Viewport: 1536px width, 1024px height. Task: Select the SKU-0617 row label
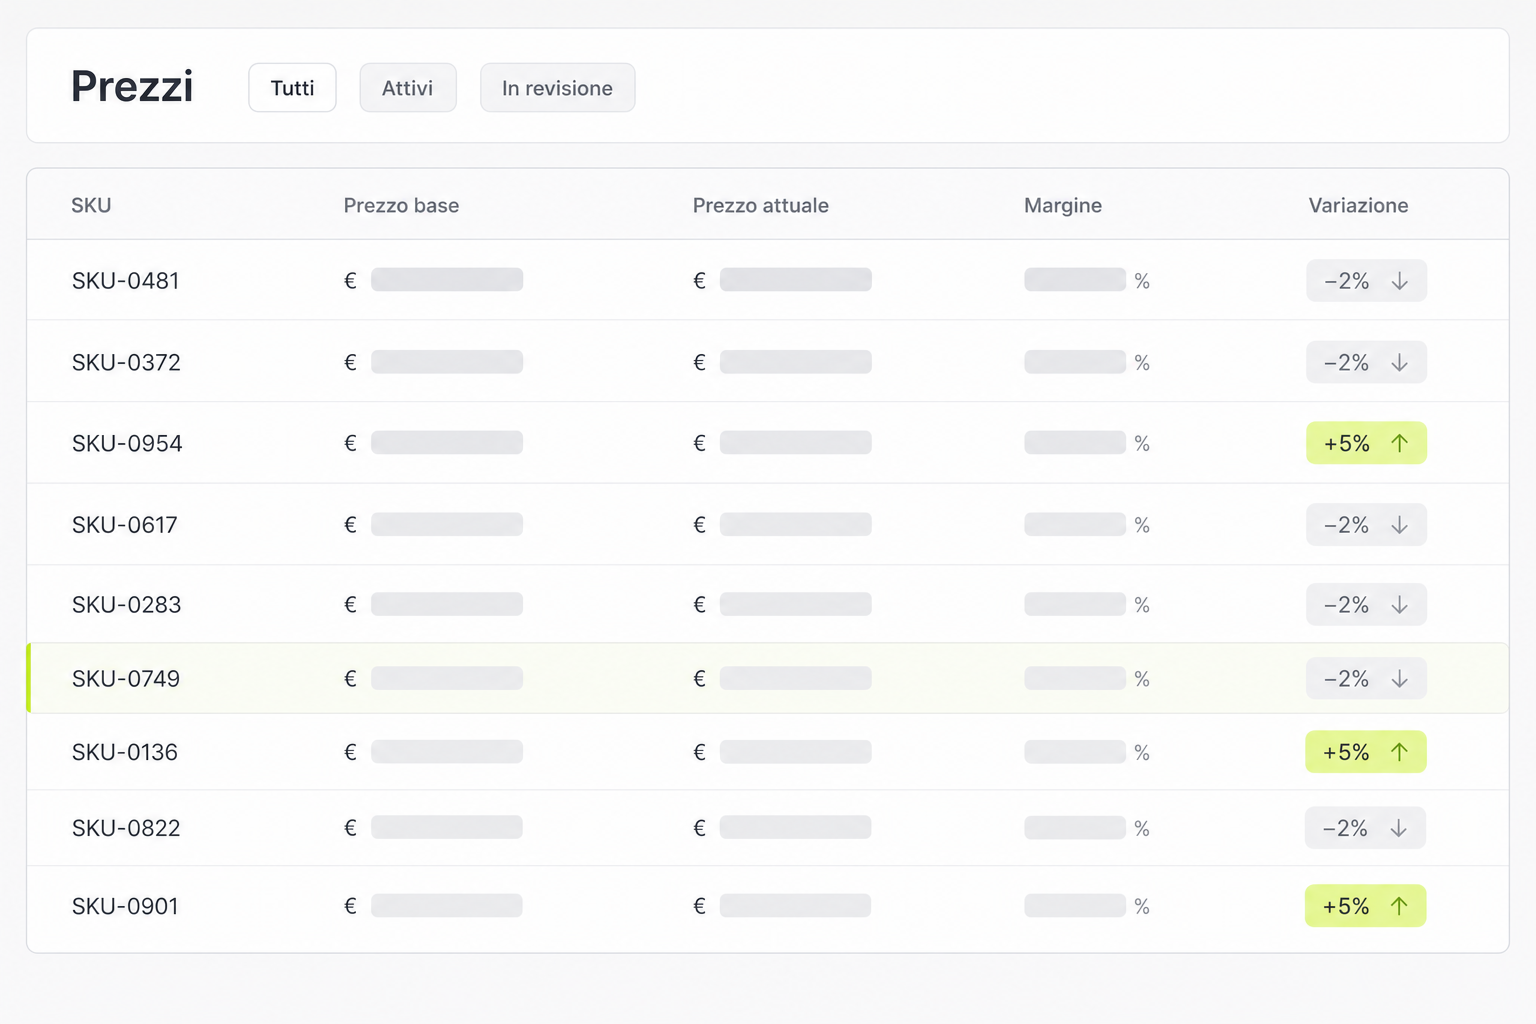124,525
